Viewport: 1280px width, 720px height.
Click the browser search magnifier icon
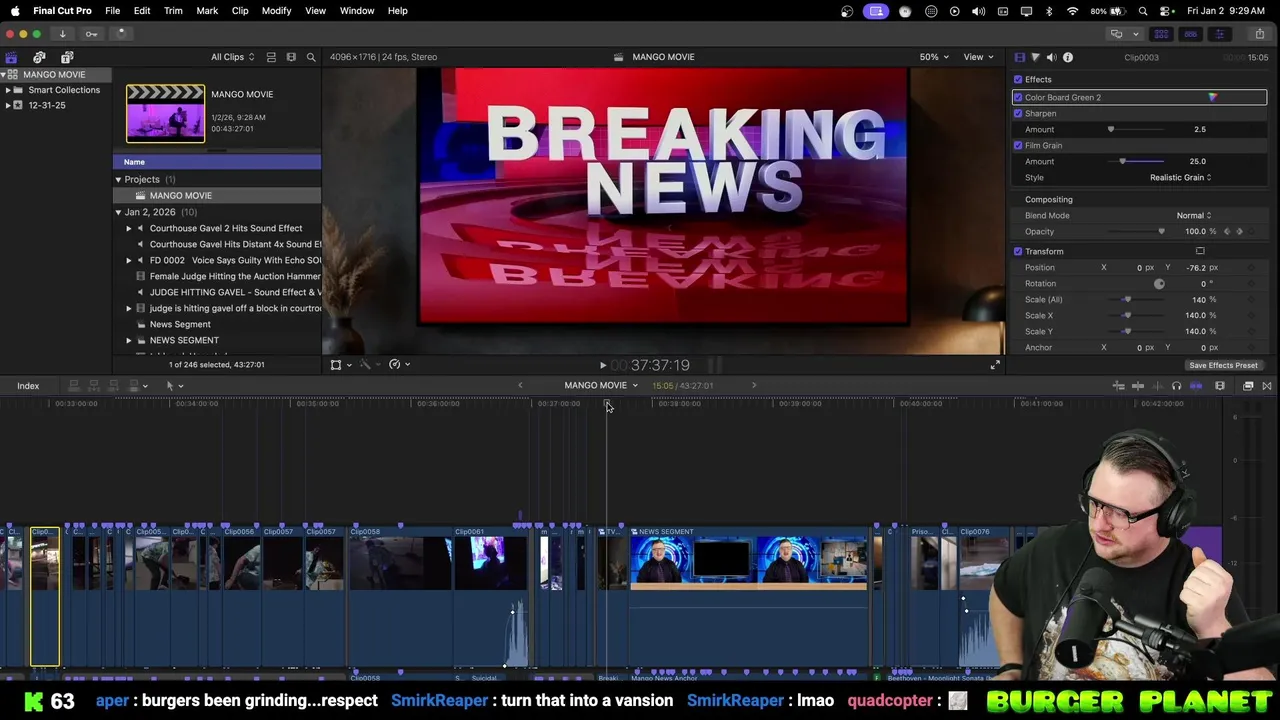311,57
